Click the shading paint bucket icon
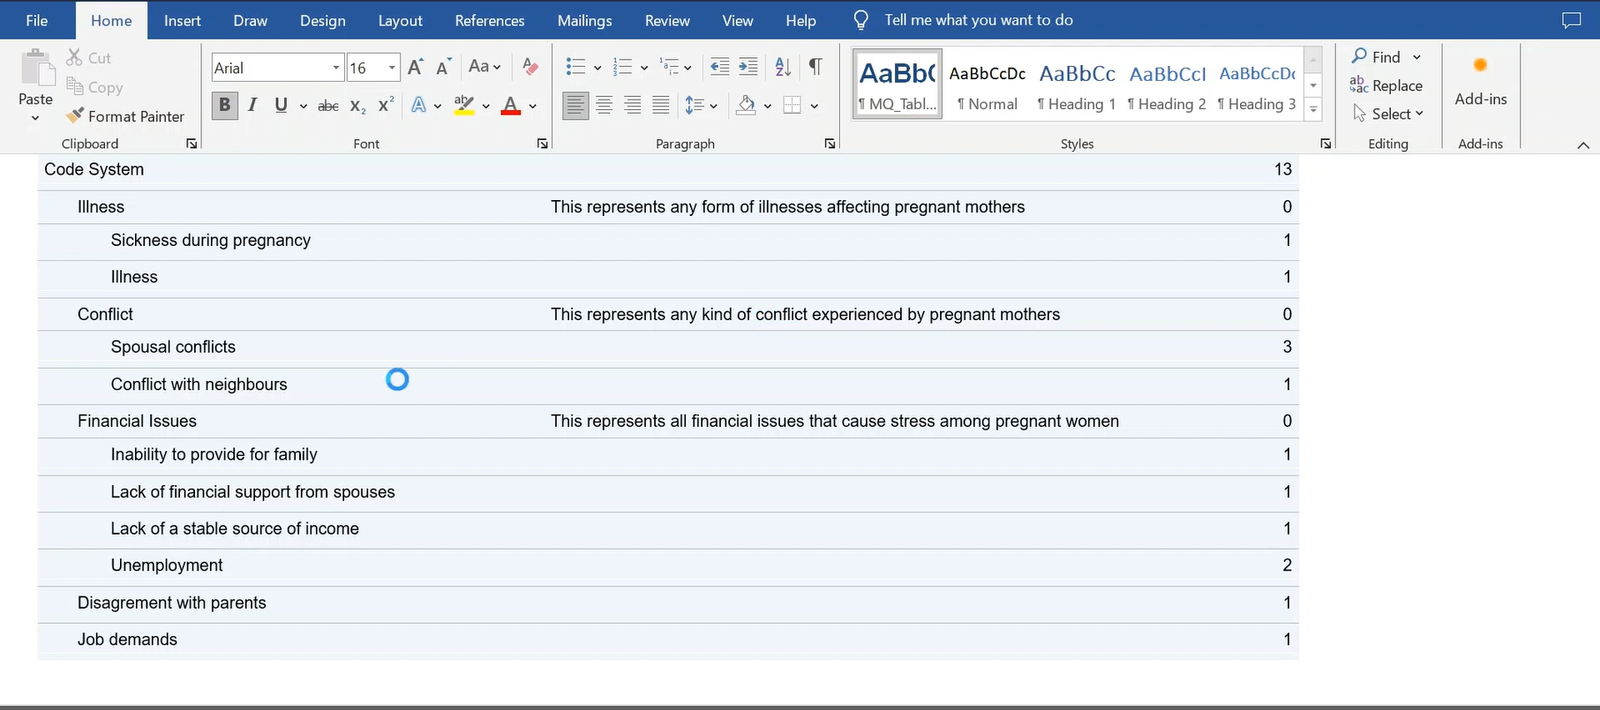1600x710 pixels. pos(746,105)
